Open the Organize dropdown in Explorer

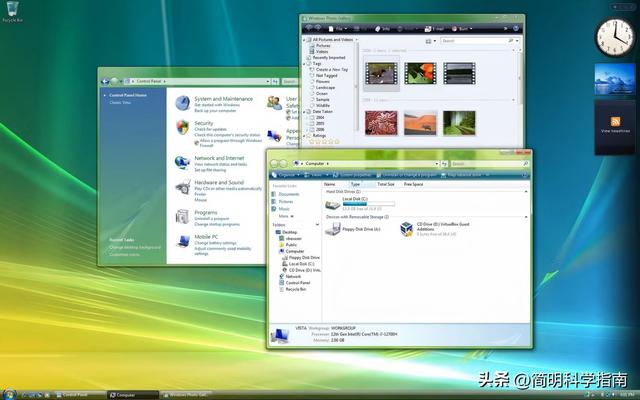pos(284,174)
